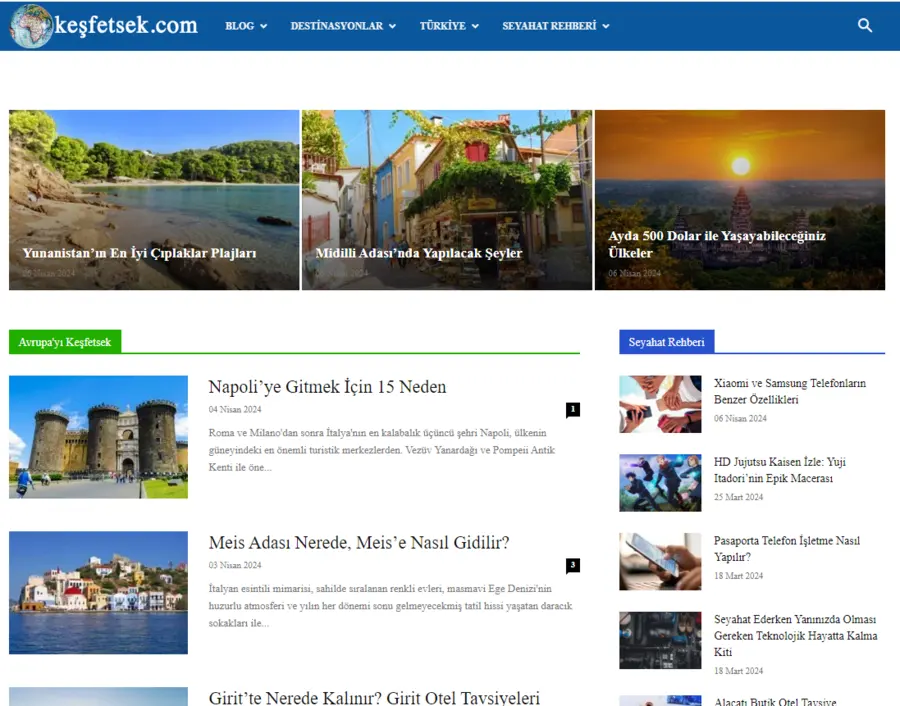Expand the SEYAHAT REHBERİ menu chevron

606,26
